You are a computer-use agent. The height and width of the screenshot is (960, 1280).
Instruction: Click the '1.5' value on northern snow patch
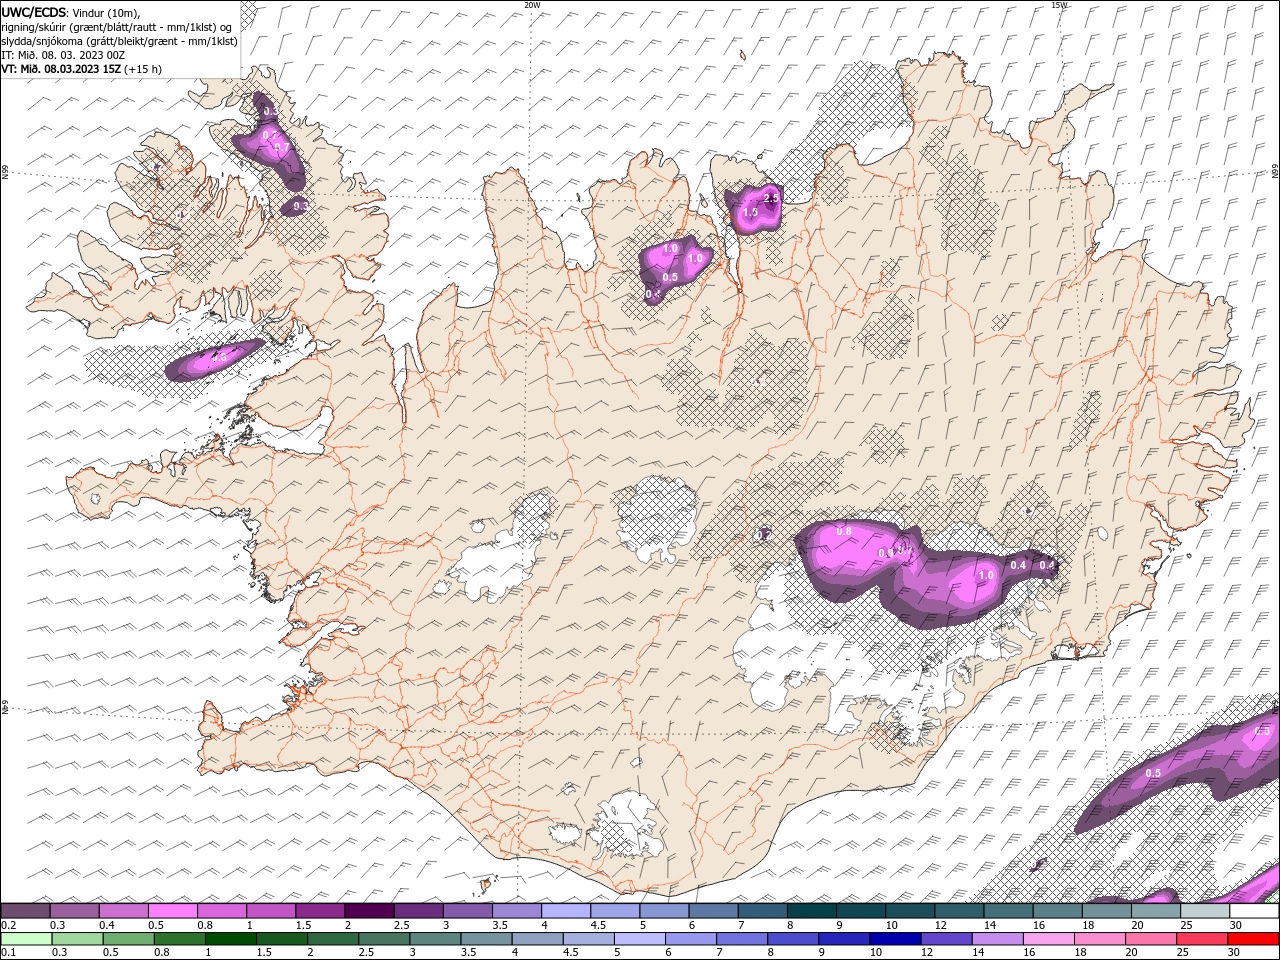tap(751, 213)
